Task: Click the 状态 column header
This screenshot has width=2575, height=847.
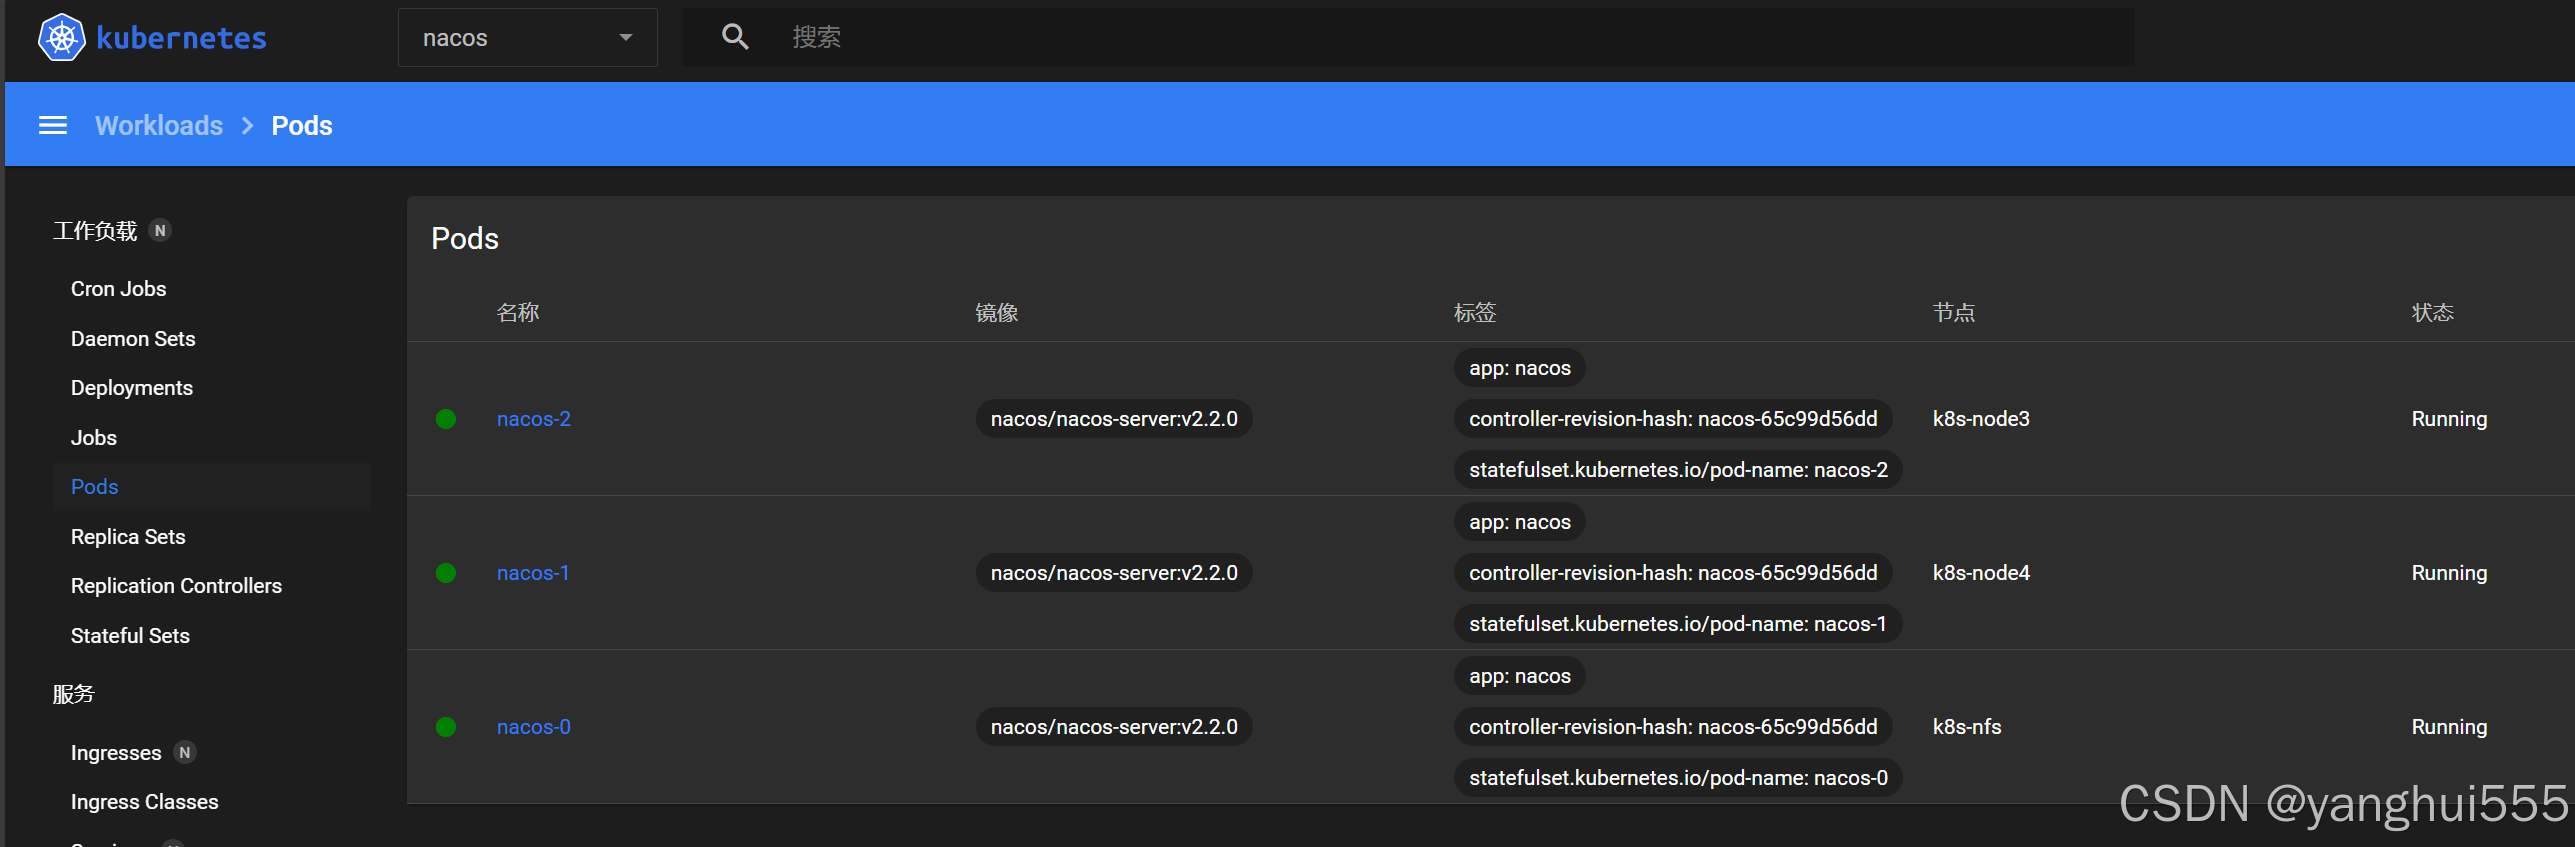Action: pyautogui.click(x=2433, y=313)
